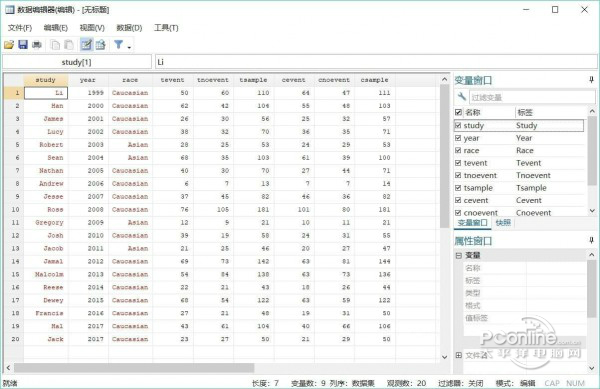Select the cell containing Francis

coord(46,313)
